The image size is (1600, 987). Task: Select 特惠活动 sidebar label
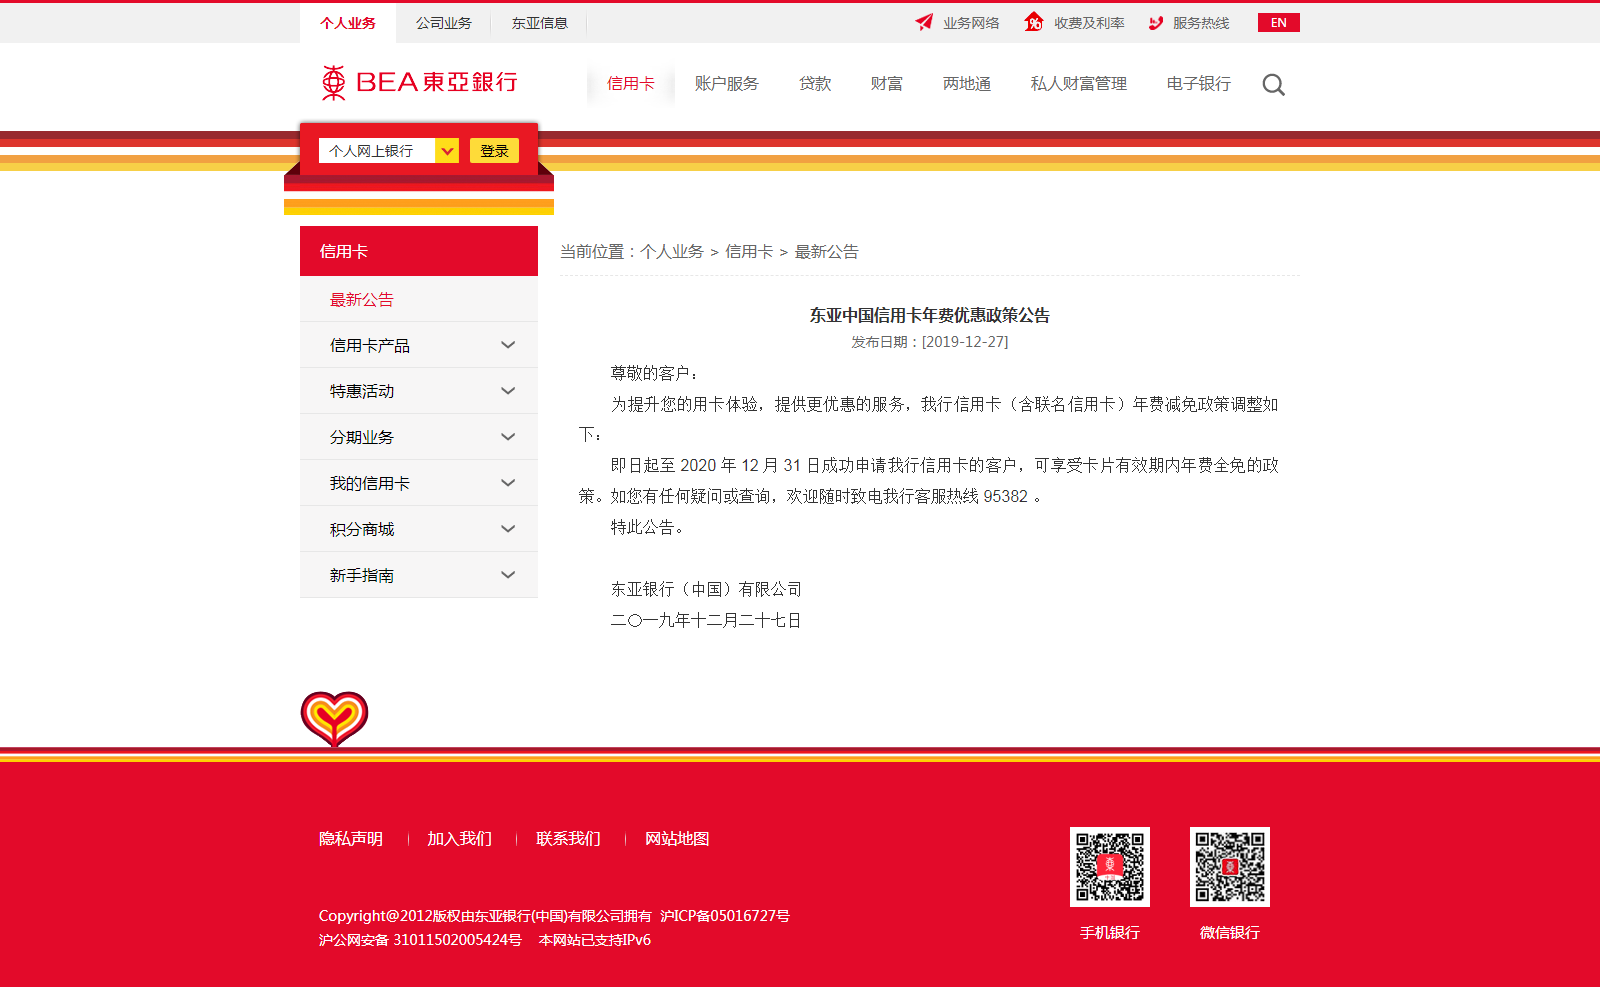[x=362, y=392]
